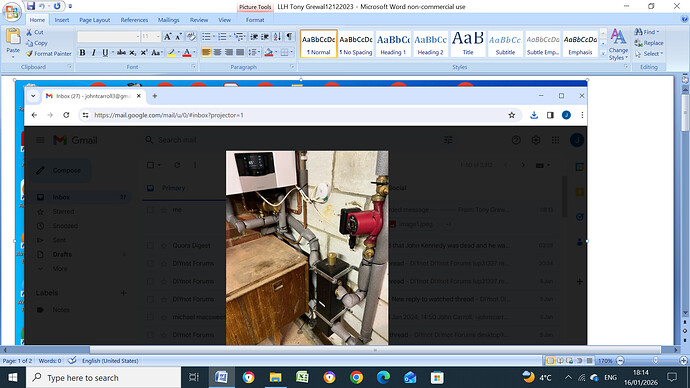
Task: Toggle Strikethrough text formatting
Action: pos(121,53)
